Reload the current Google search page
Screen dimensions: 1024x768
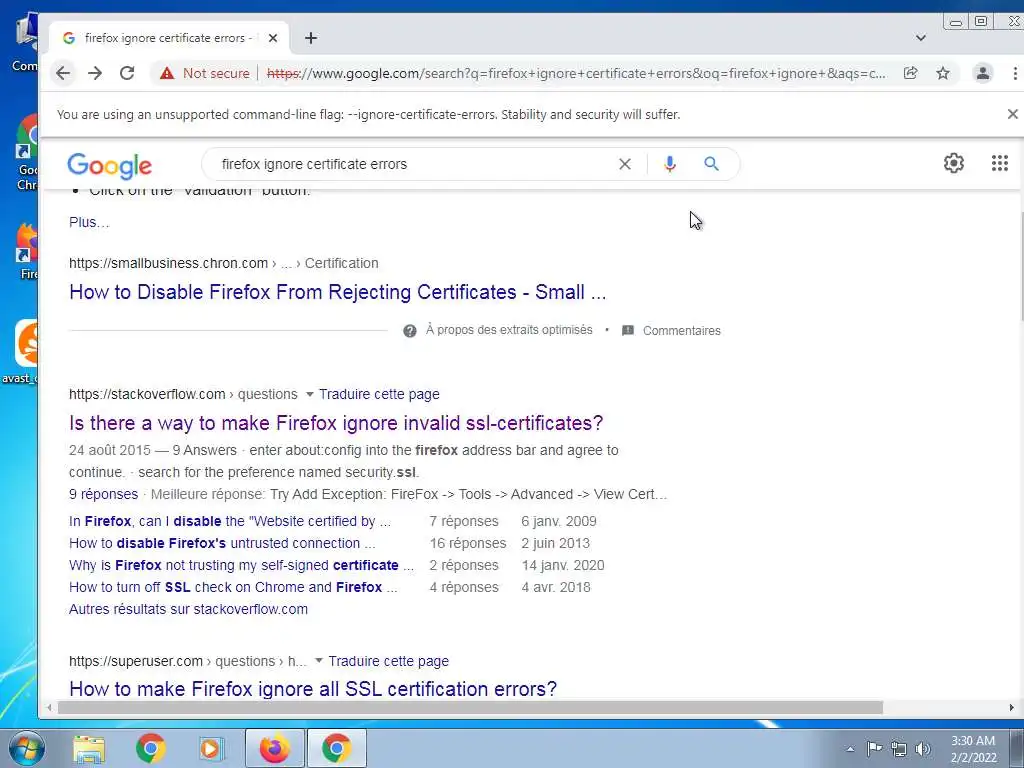(x=127, y=73)
